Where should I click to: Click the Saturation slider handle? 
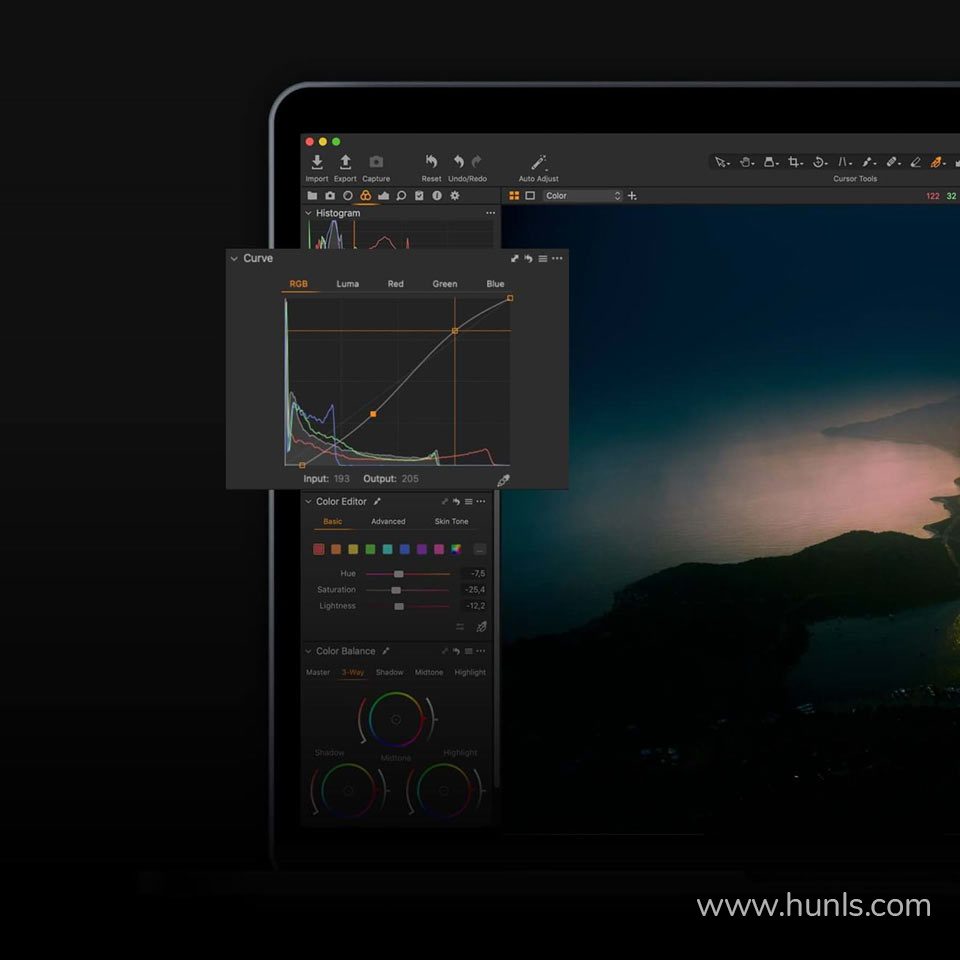click(396, 590)
